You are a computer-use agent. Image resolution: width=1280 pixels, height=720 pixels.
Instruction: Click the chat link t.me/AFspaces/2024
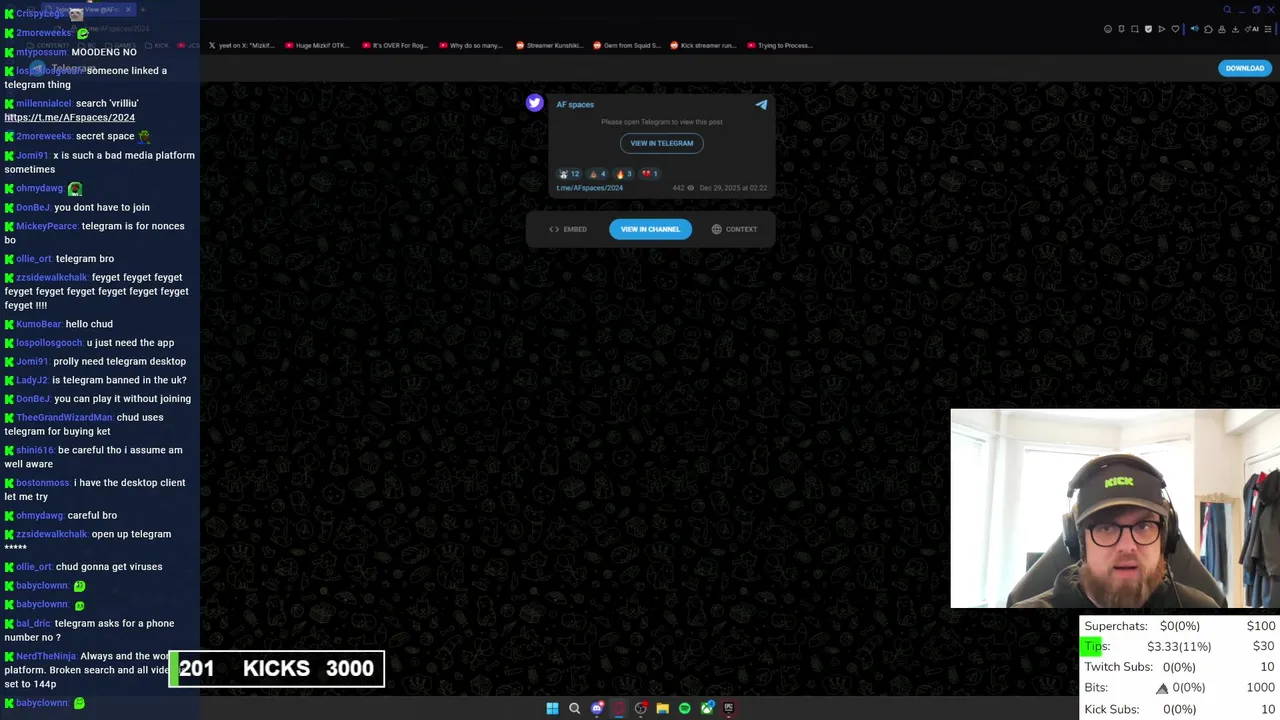[x=69, y=117]
